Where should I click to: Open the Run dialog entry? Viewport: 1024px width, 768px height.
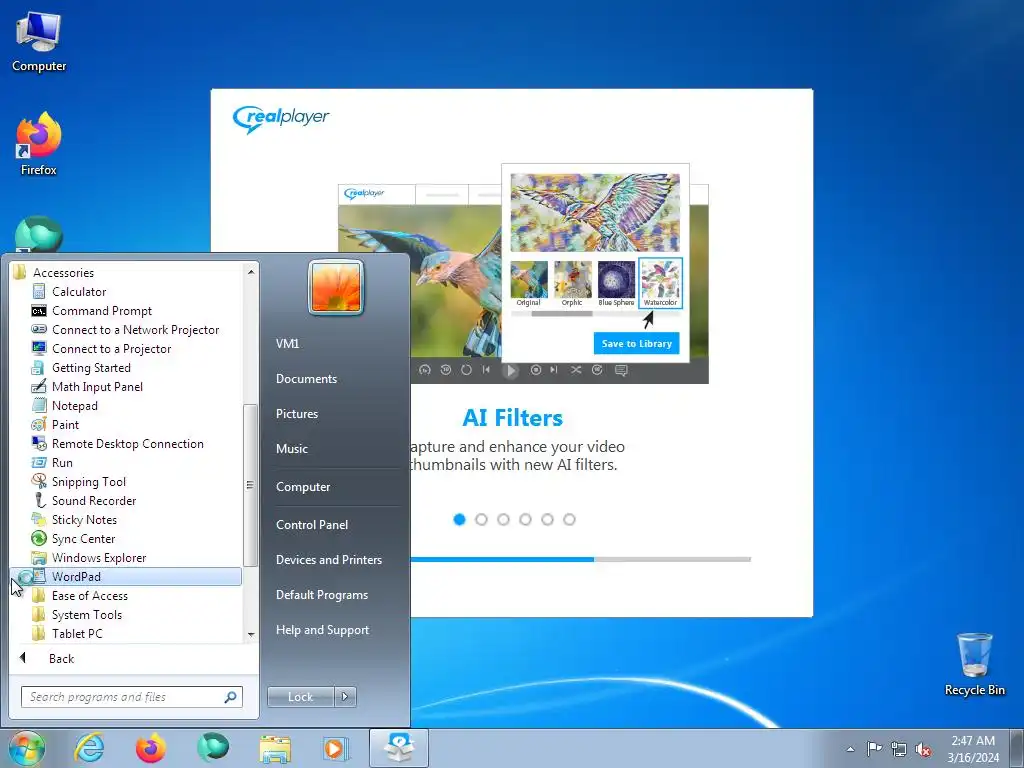click(x=61, y=462)
